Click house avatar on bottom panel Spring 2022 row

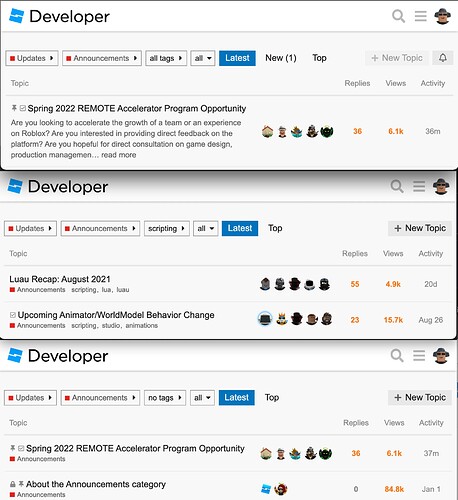coord(266,454)
